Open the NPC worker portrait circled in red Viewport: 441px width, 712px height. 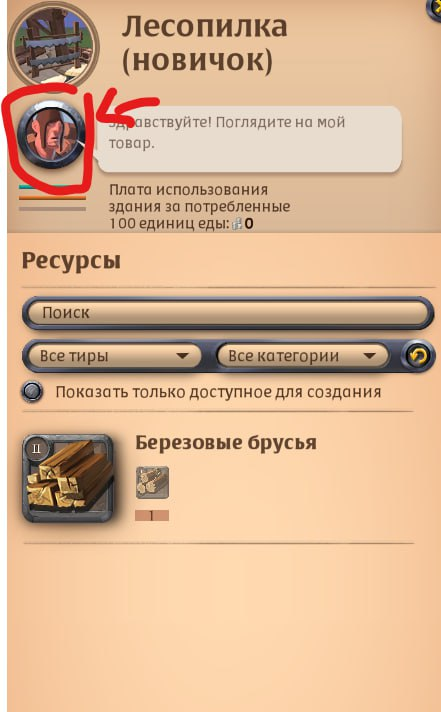tap(51, 135)
